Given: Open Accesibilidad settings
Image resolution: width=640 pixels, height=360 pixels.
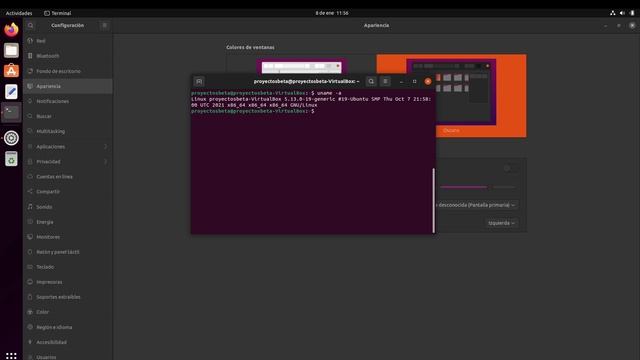Looking at the screenshot, I should (x=68, y=342).
